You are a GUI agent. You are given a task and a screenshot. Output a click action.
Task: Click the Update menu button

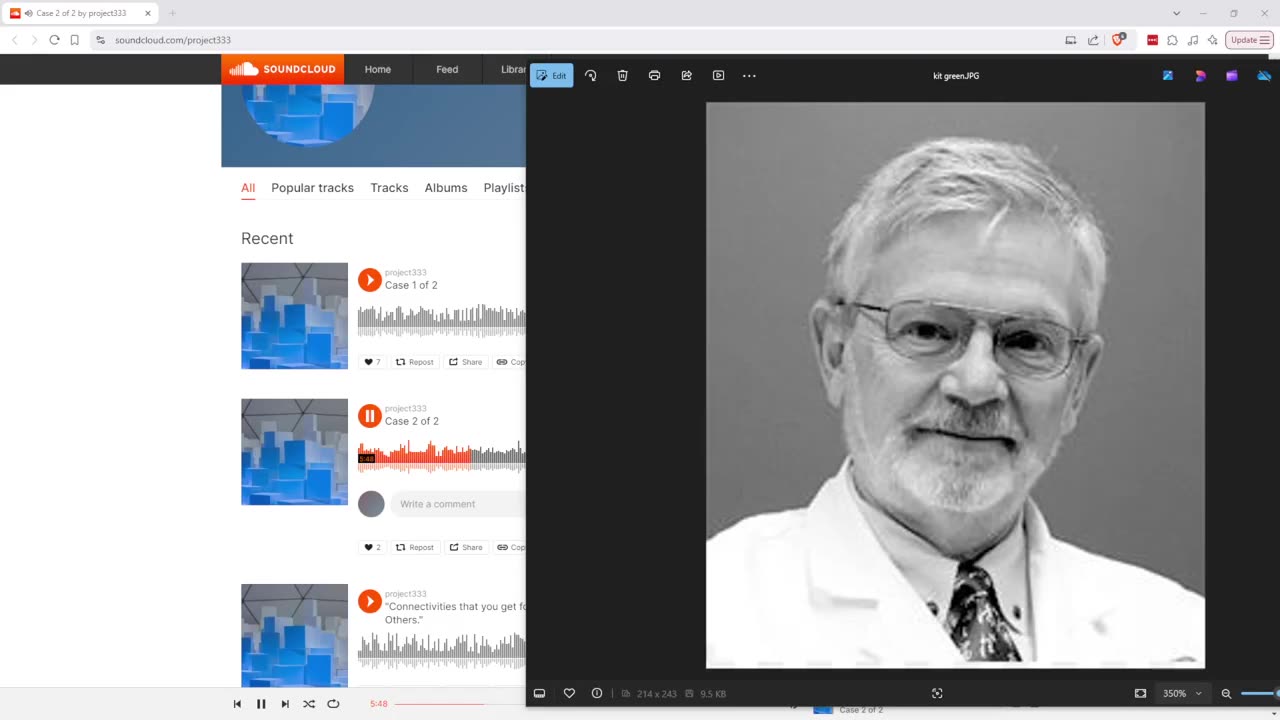click(x=1249, y=40)
